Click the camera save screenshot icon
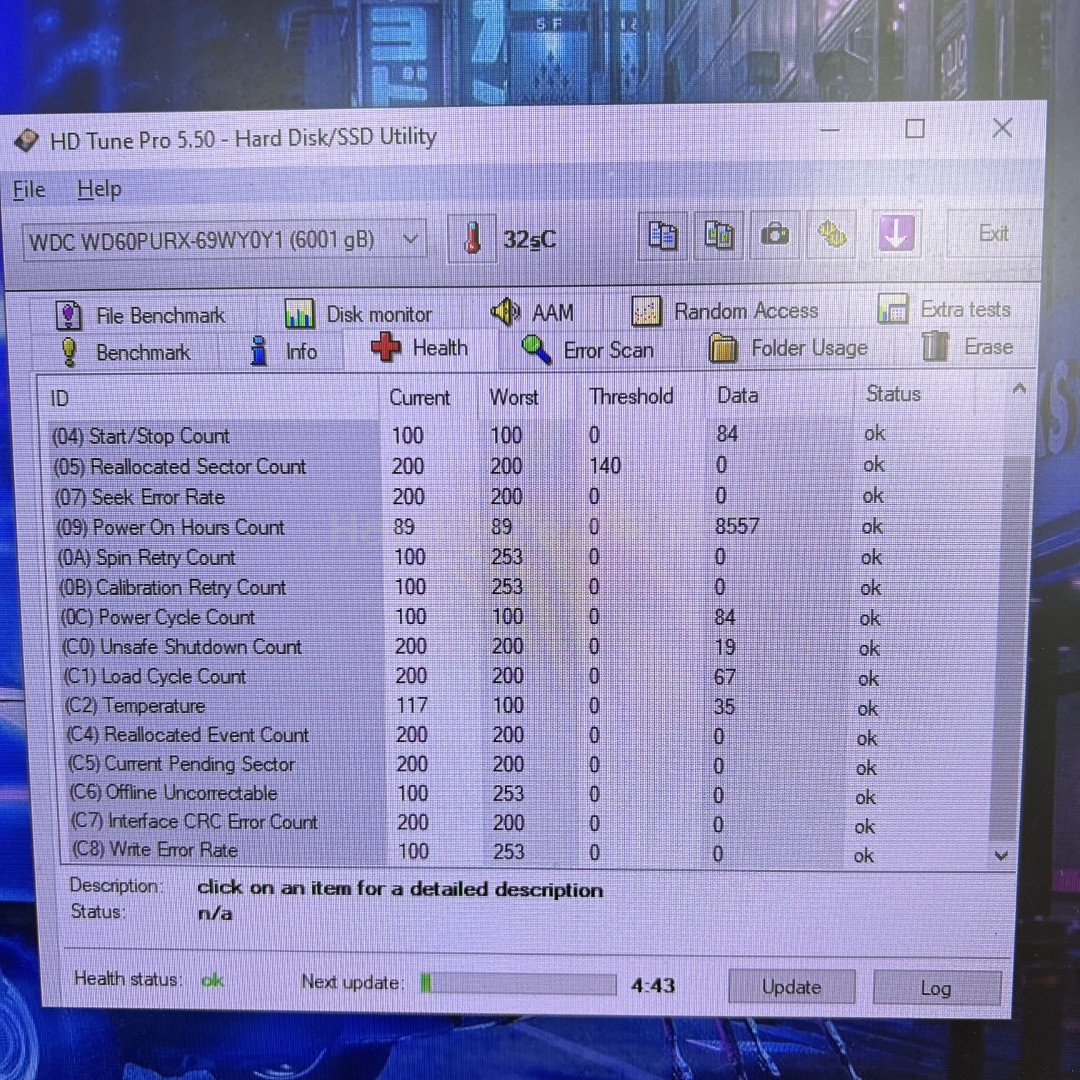The height and width of the screenshot is (1080, 1080). click(x=774, y=235)
